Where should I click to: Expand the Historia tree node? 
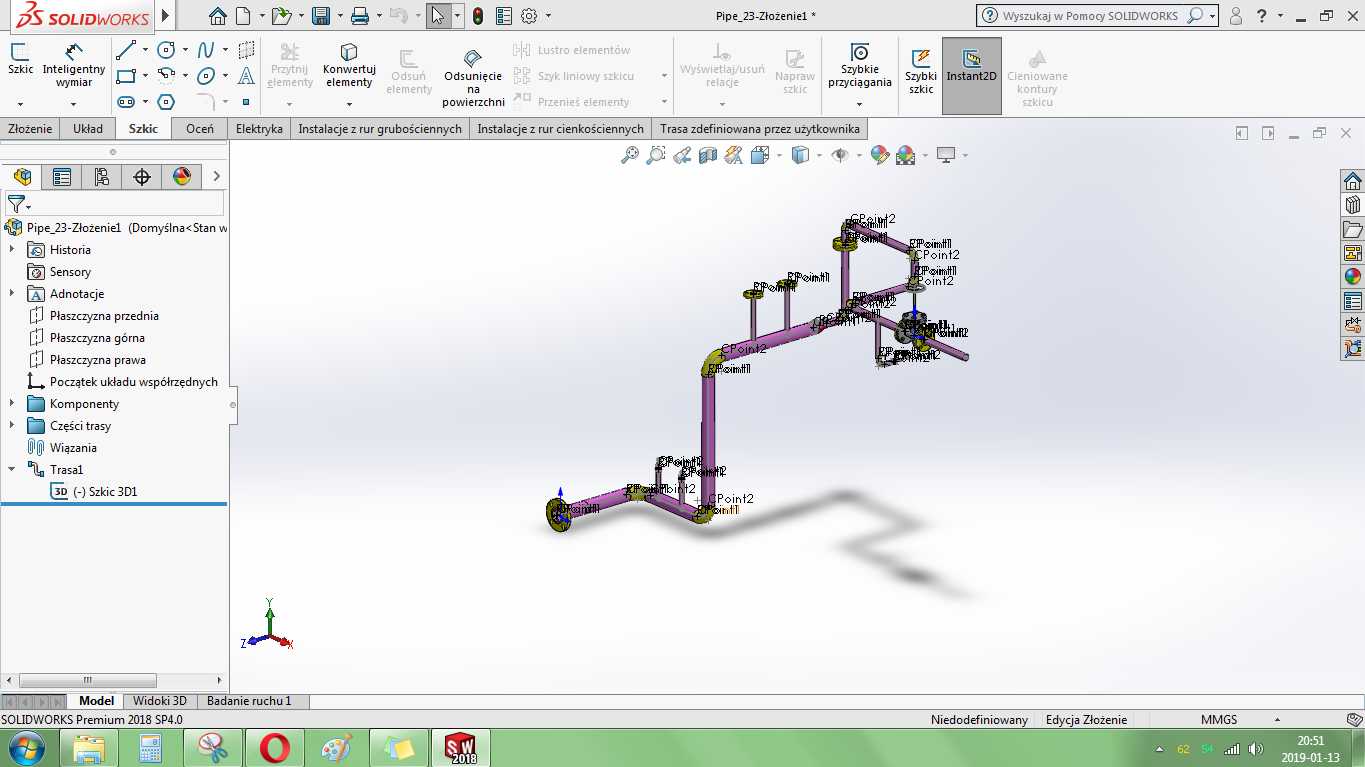pyautogui.click(x=12, y=250)
